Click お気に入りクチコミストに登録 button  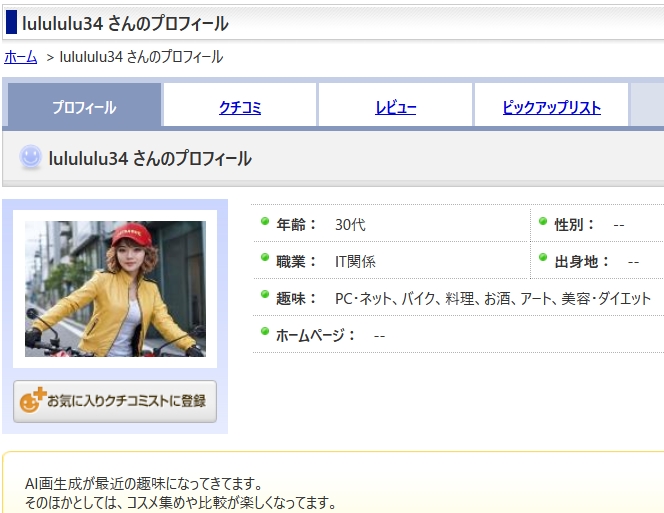[115, 401]
